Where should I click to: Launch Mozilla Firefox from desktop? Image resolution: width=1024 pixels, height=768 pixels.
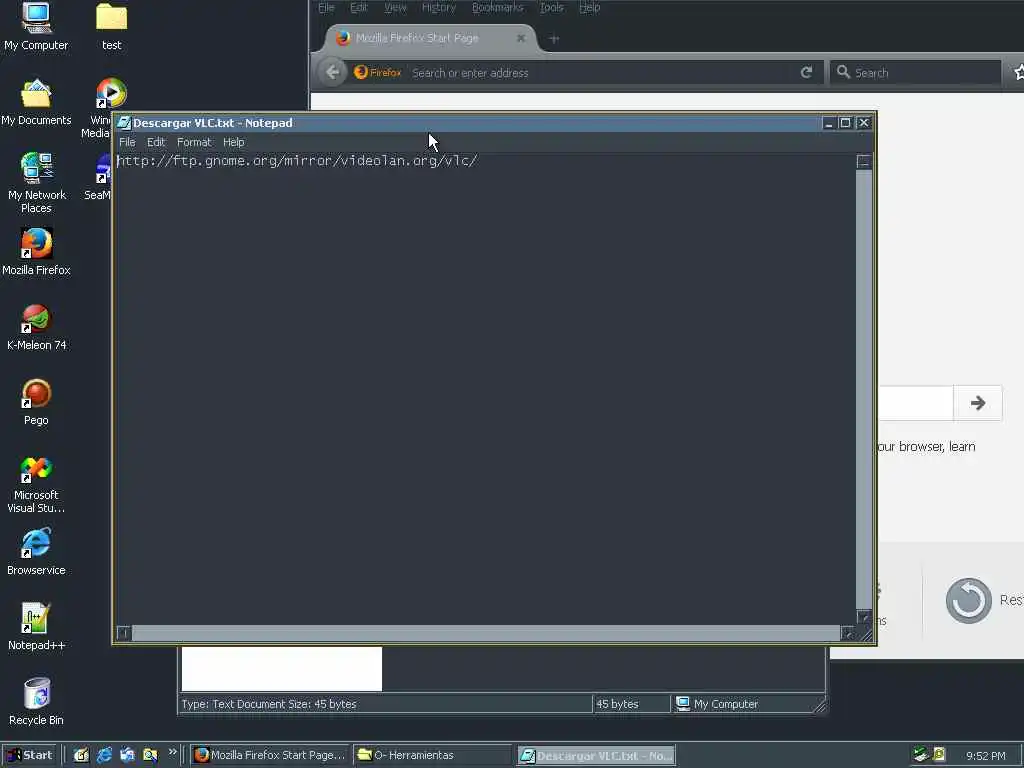pos(36,251)
